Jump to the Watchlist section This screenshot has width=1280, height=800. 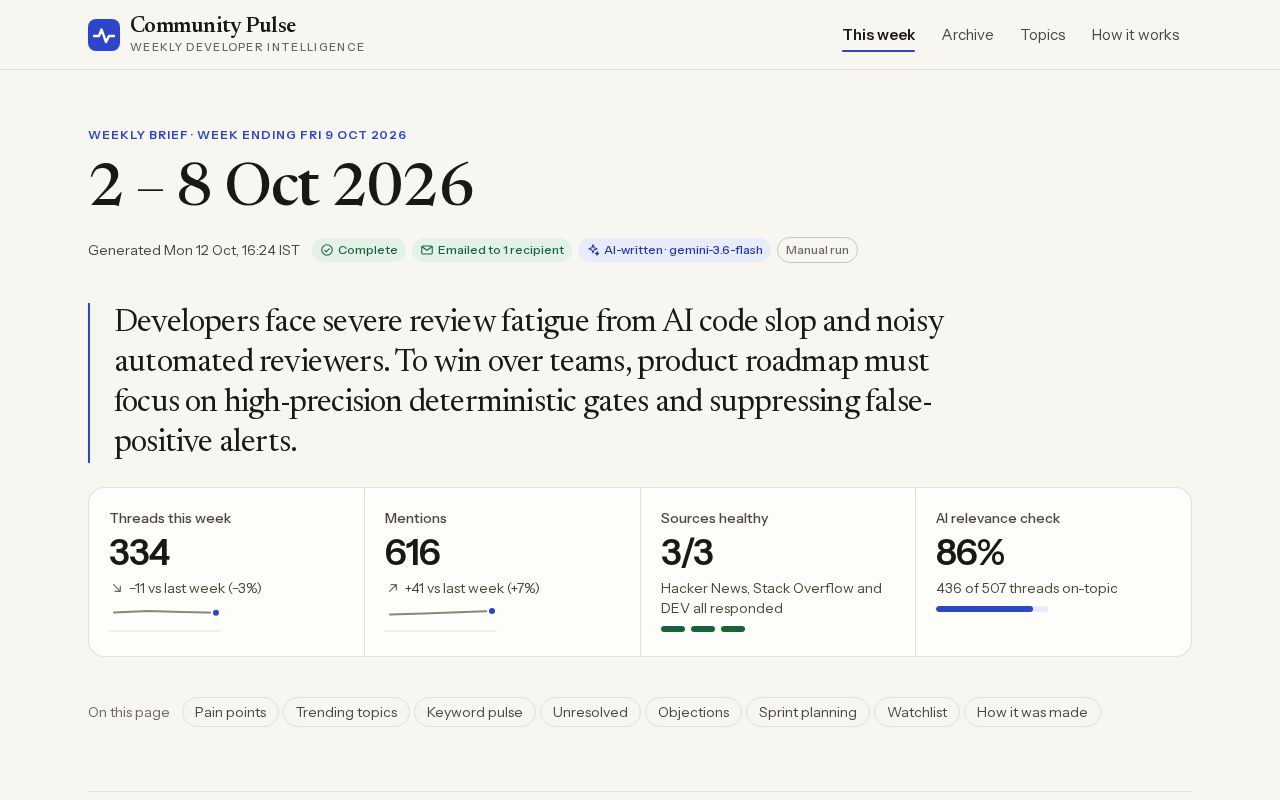[x=917, y=712]
